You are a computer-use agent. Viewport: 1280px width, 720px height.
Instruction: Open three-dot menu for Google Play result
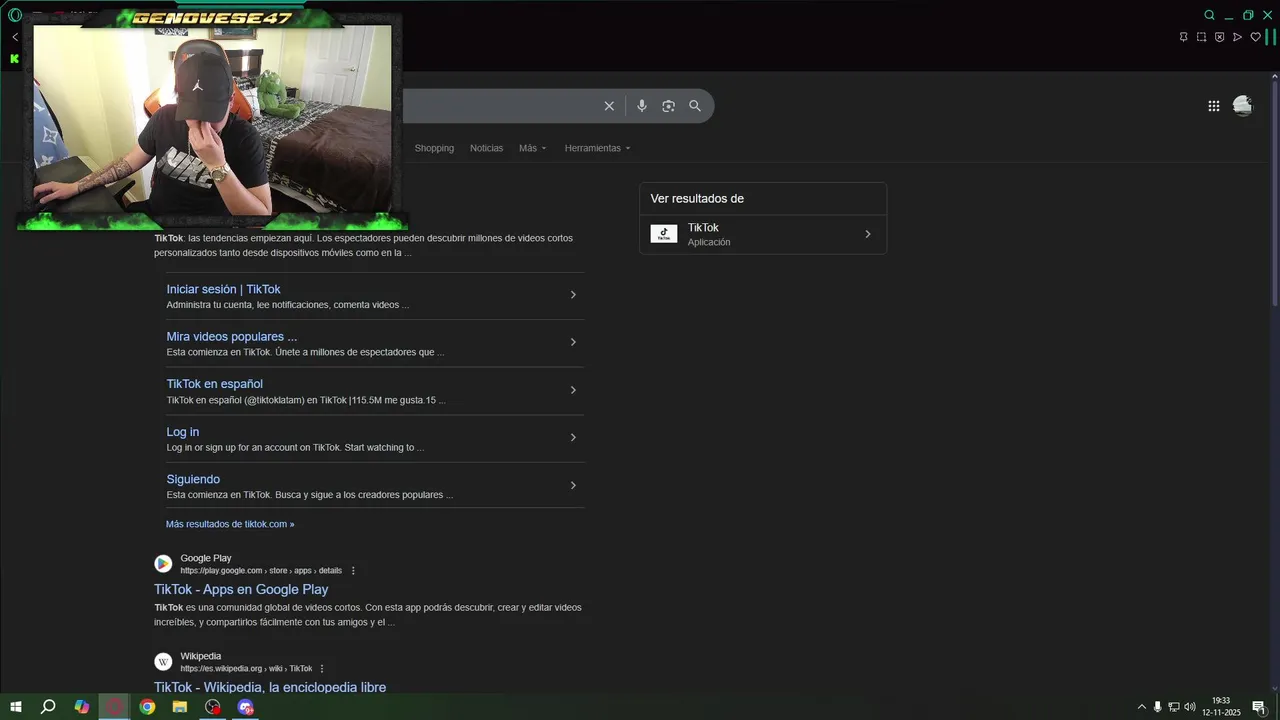click(353, 571)
